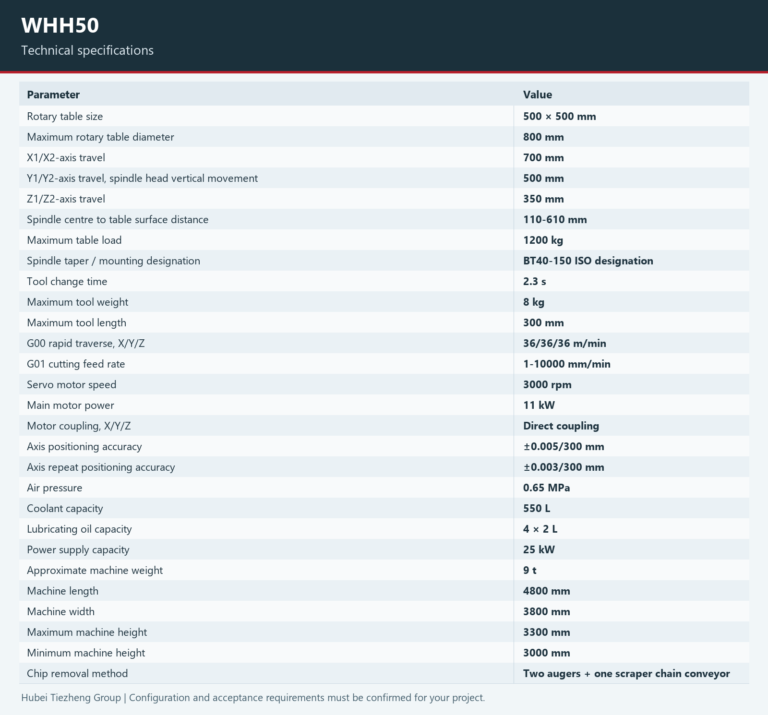Screen dimensions: 768x715
Task: Select the value '9 t'
Action: click(529, 571)
